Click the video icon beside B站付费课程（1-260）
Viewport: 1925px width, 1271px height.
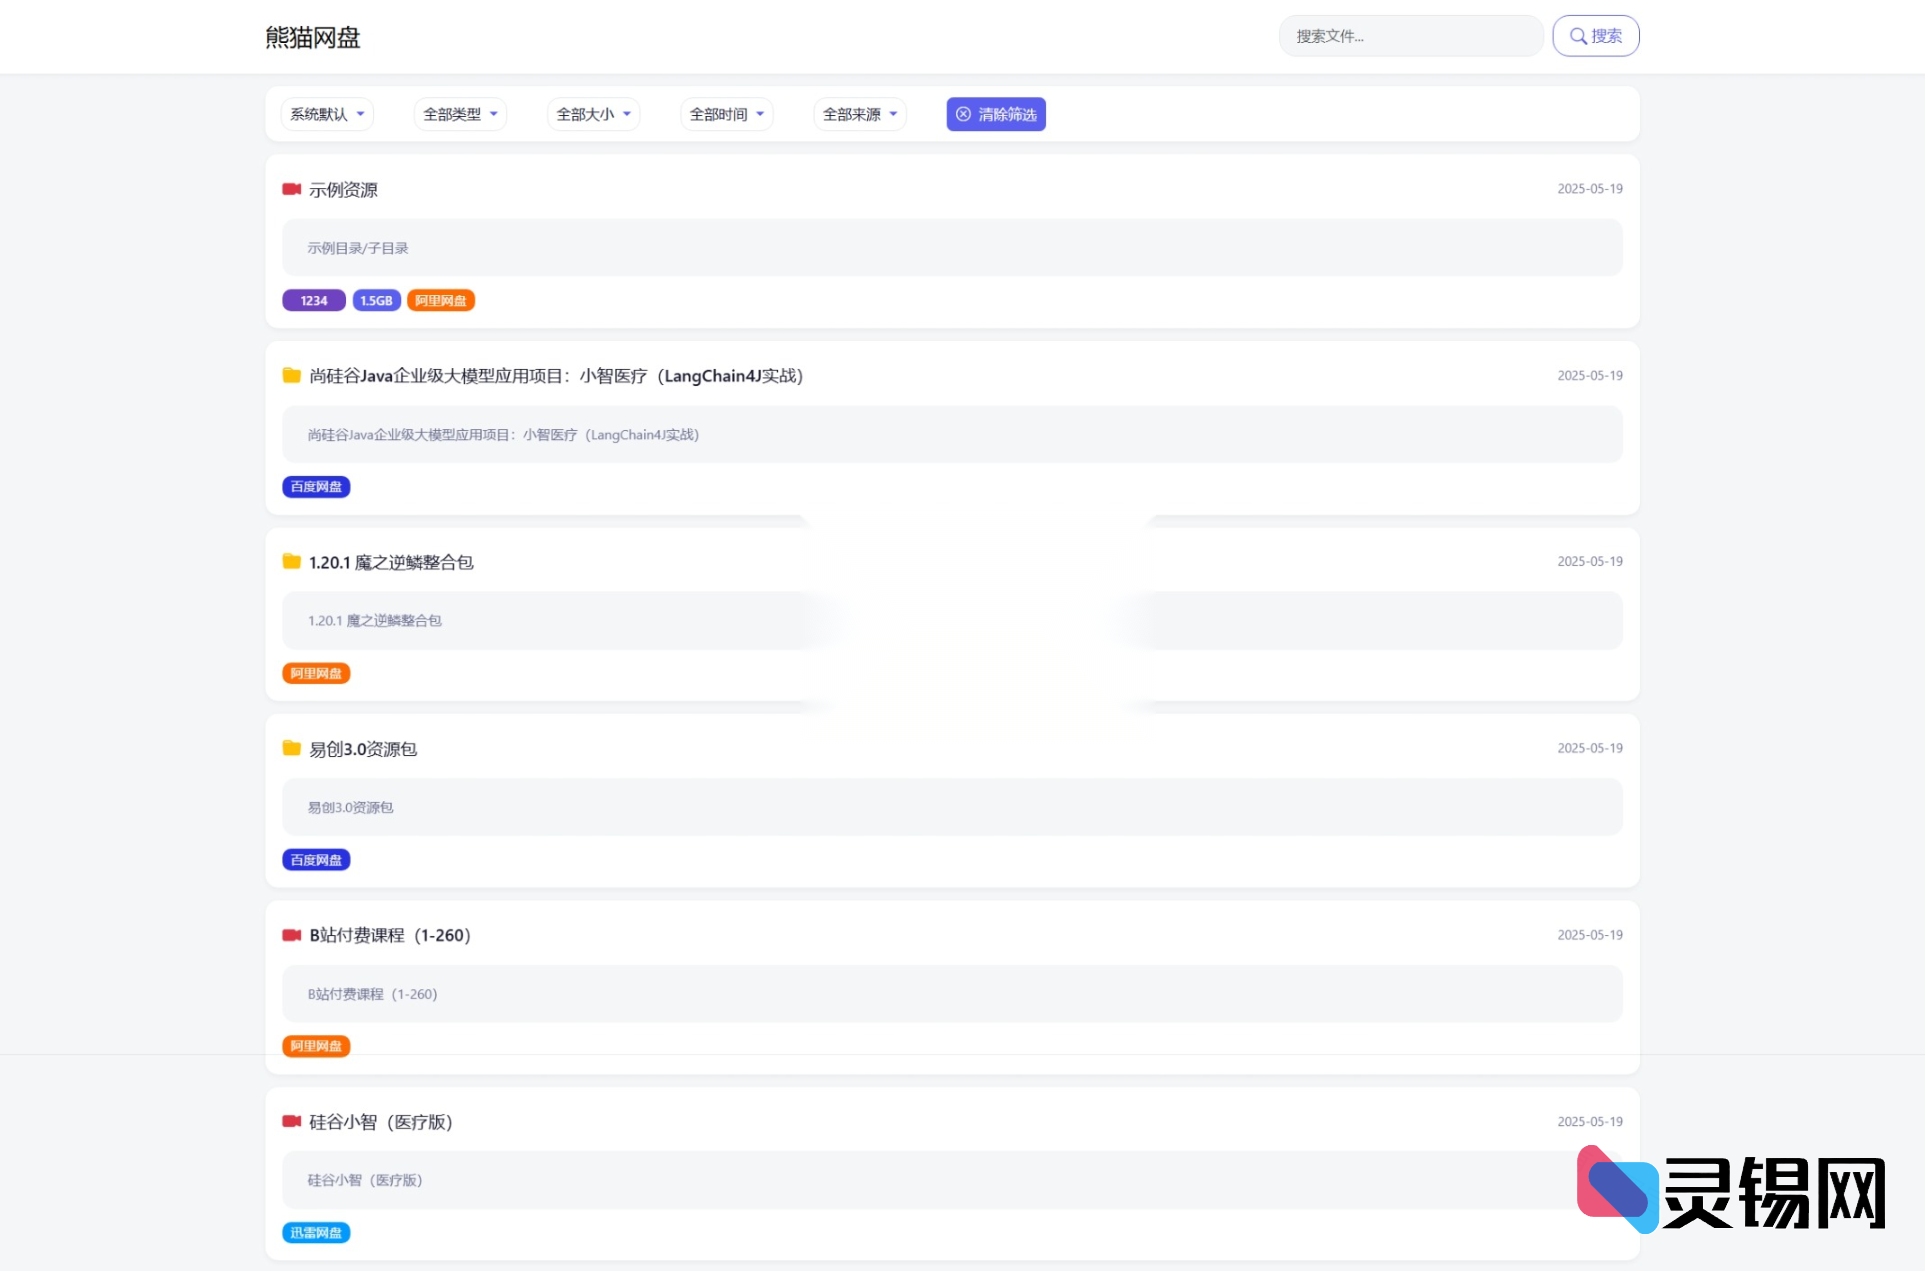tap(291, 935)
